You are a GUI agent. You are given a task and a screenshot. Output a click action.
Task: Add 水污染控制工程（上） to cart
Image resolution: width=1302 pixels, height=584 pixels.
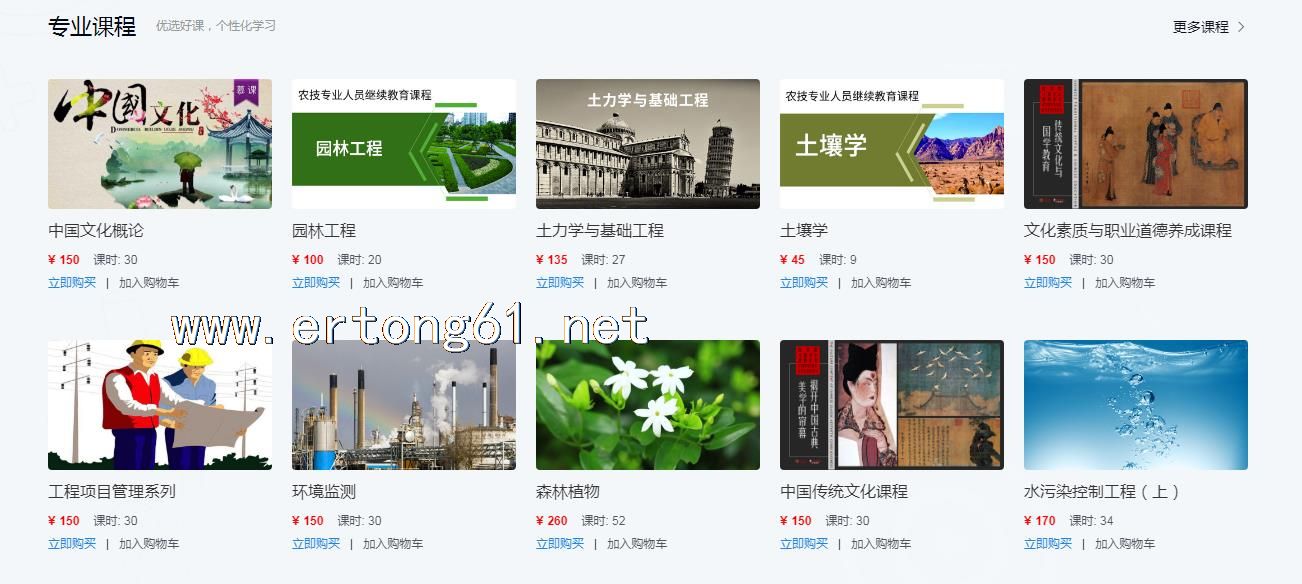pyautogui.click(x=1125, y=544)
